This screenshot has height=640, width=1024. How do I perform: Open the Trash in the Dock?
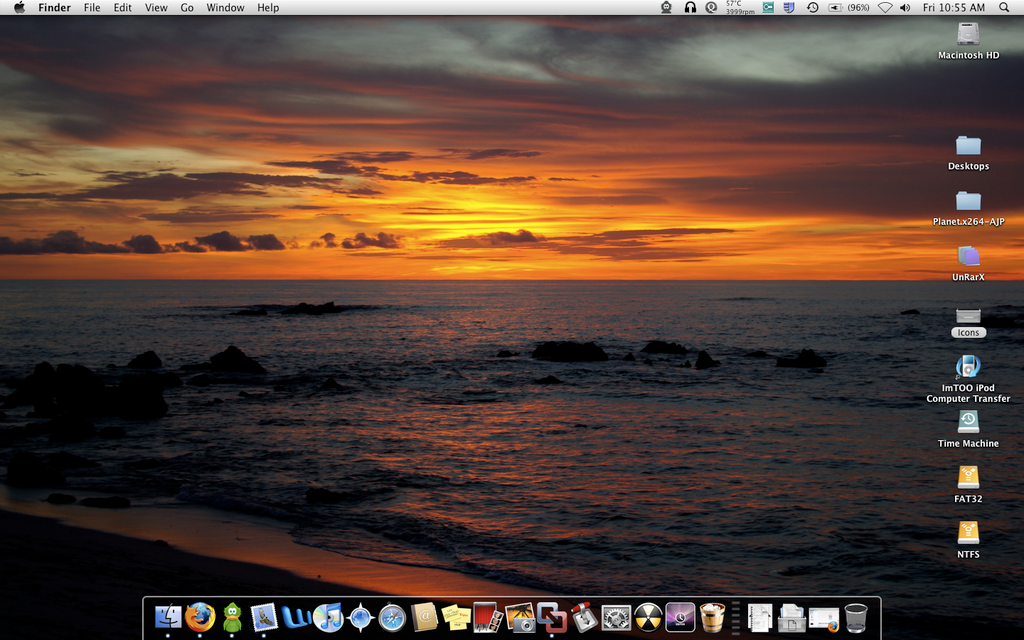[x=856, y=618]
